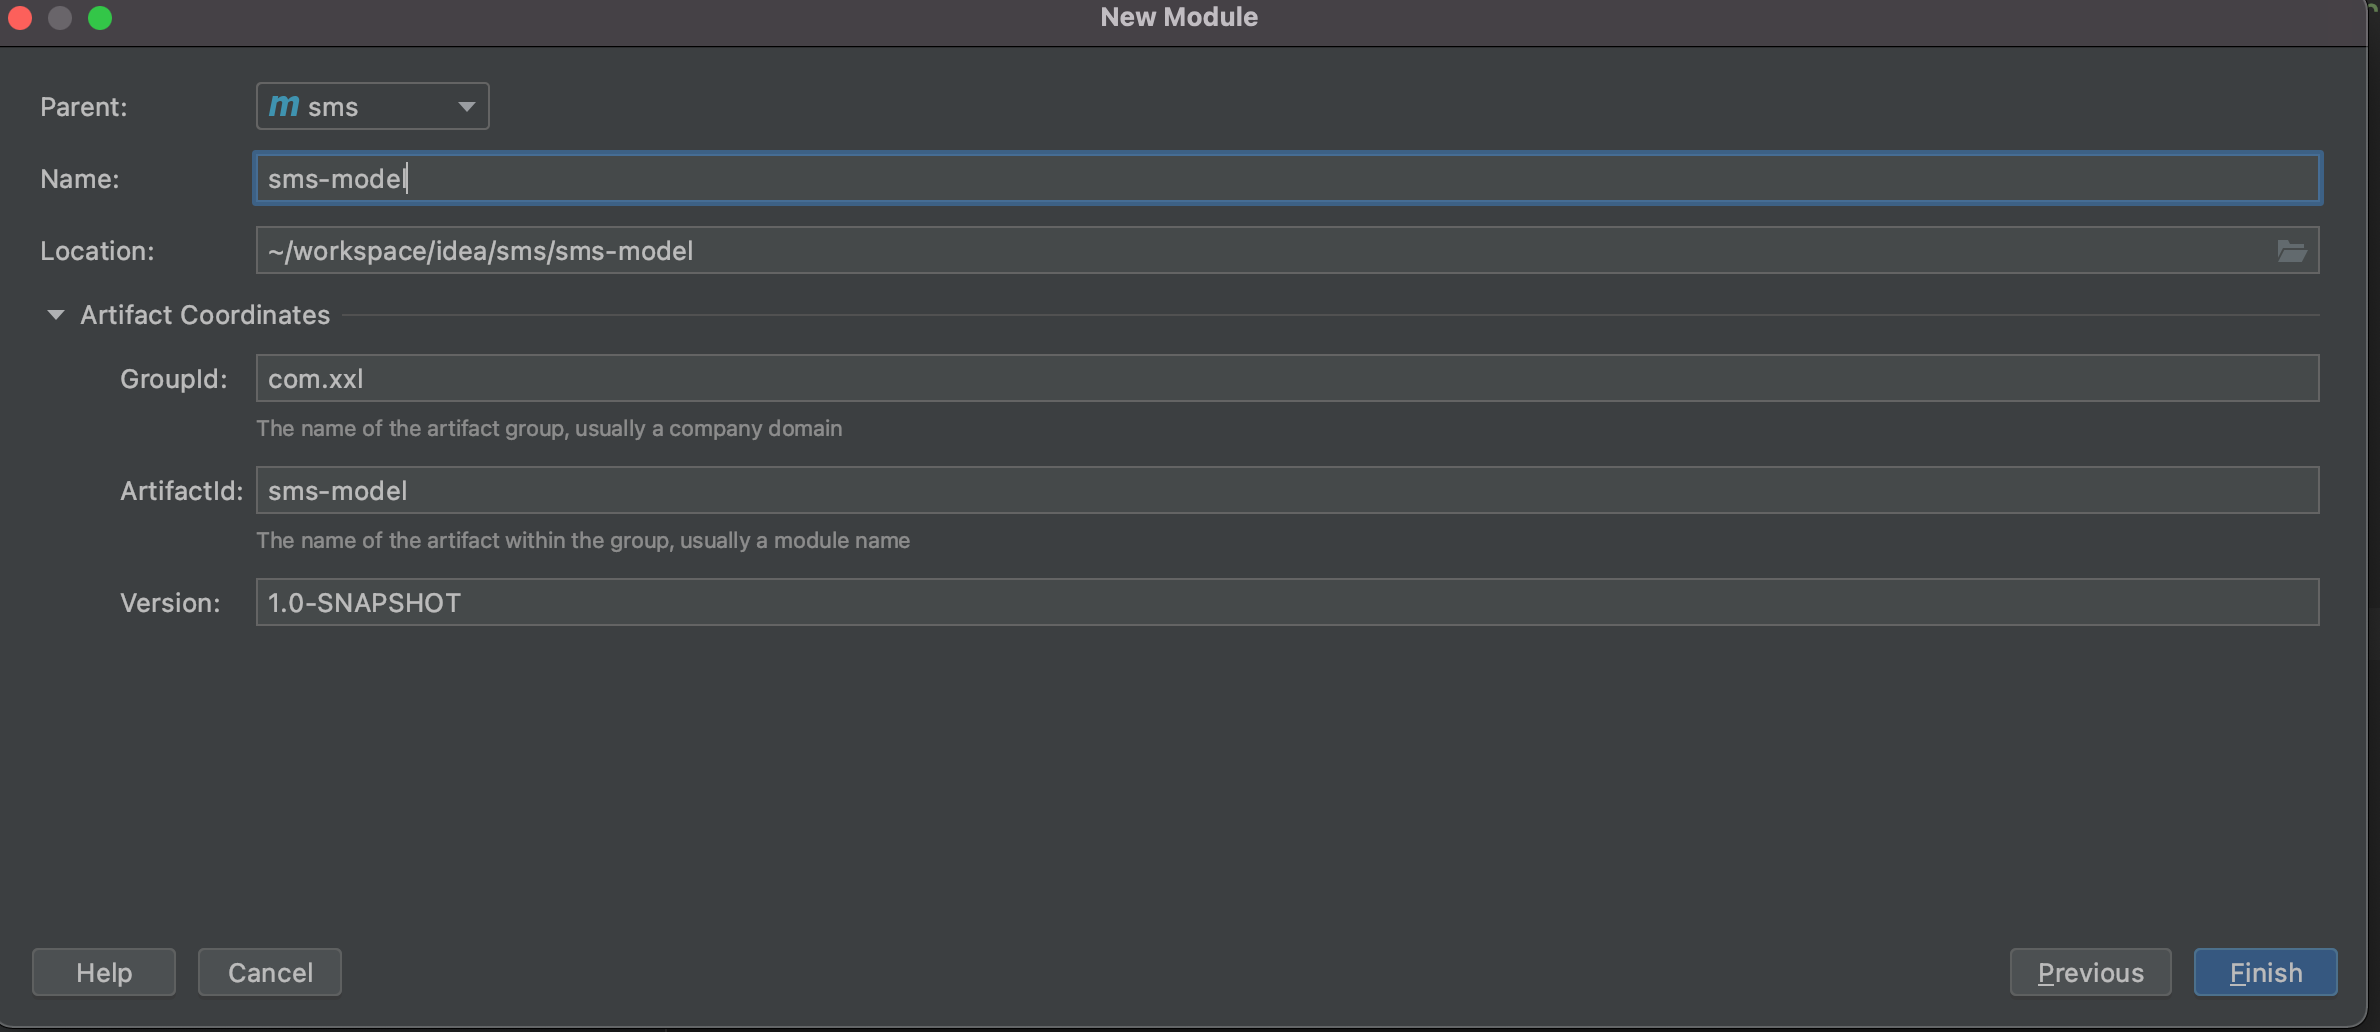
Task: Click the gray minimize window button
Action: click(60, 18)
